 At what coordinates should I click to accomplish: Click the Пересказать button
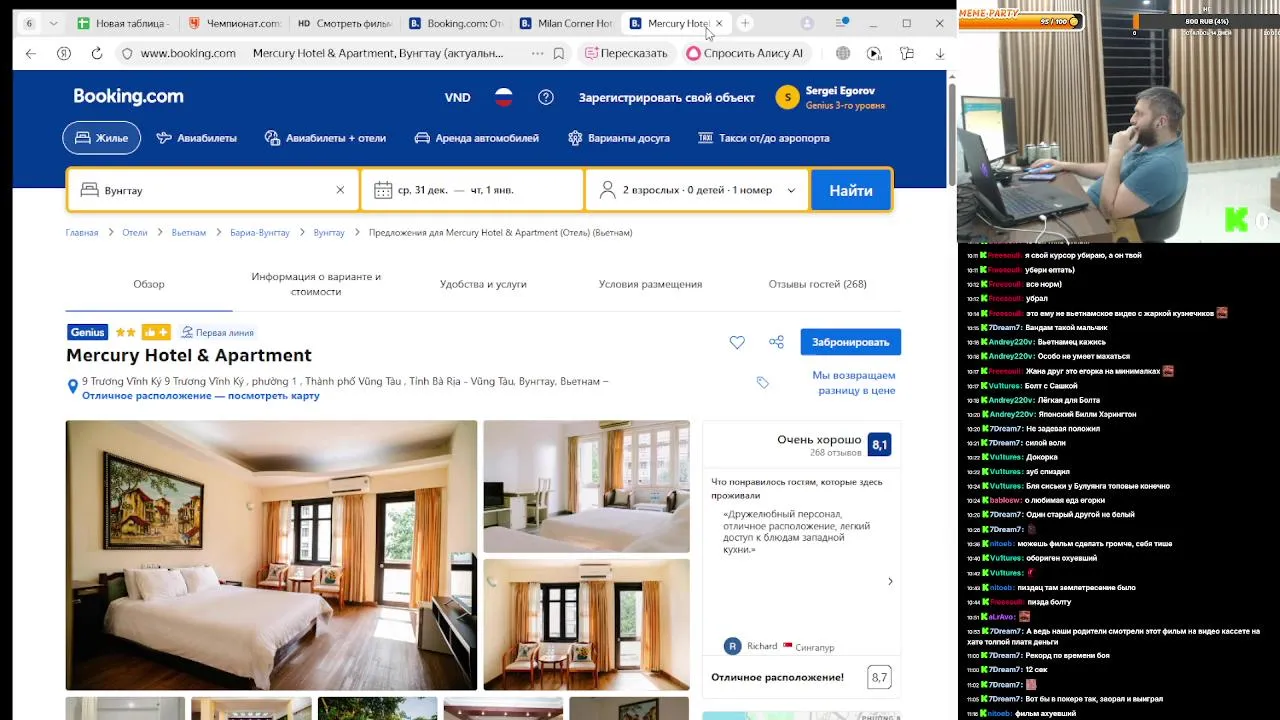pos(626,53)
